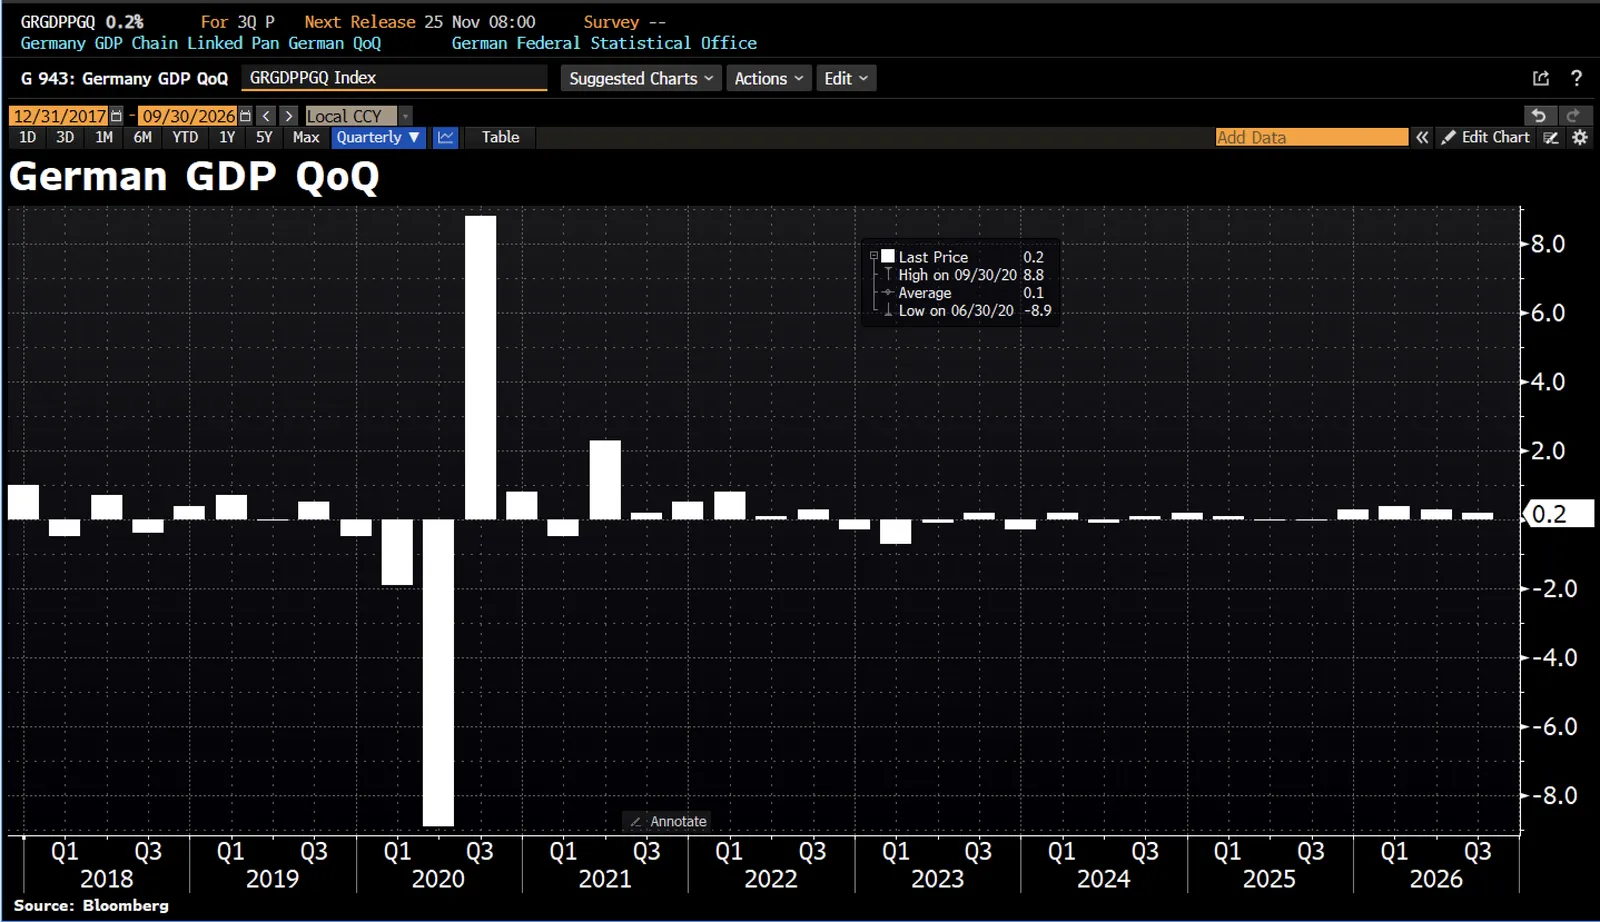This screenshot has width=1600, height=922.
Task: Click 'Next Release' text in header
Action: click(x=360, y=22)
